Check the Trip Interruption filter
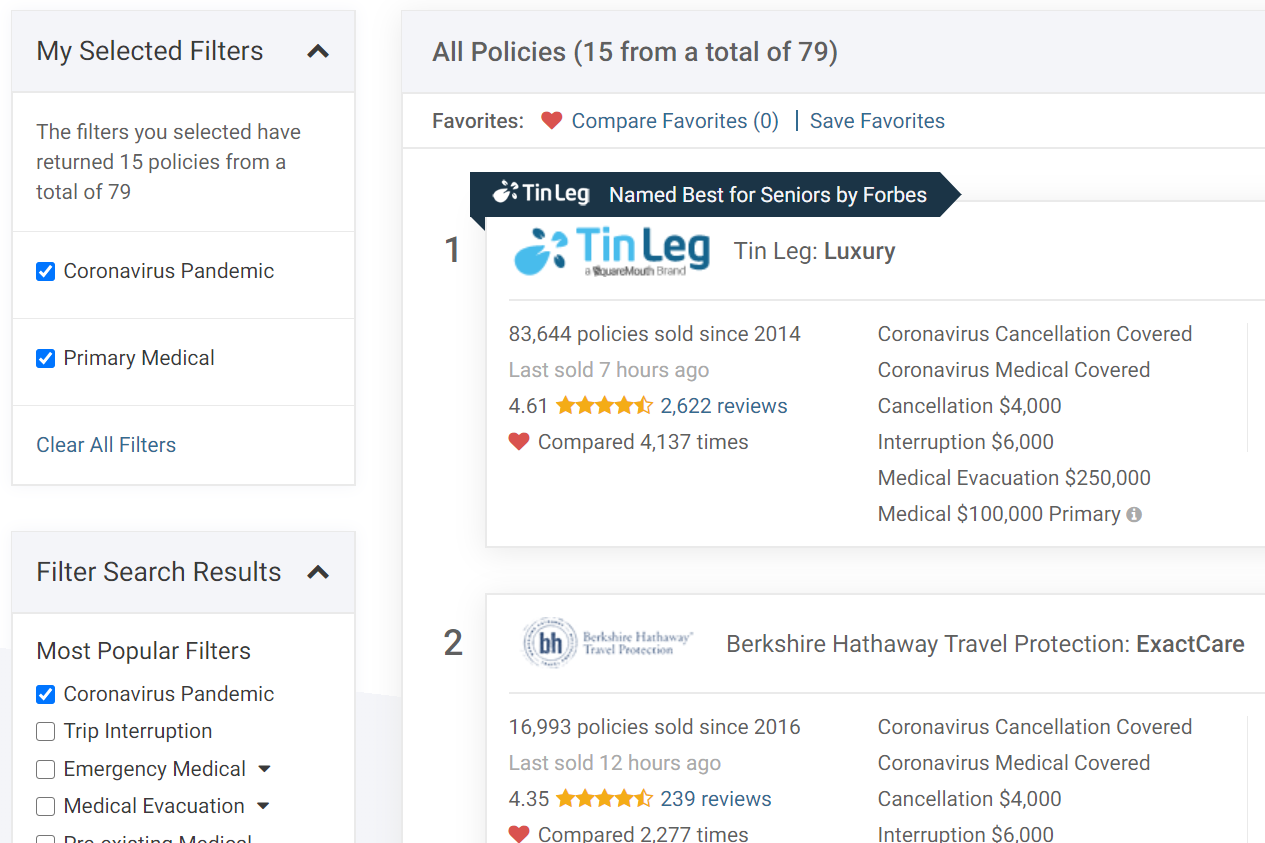Screen dimensions: 1265x843 pos(45,731)
